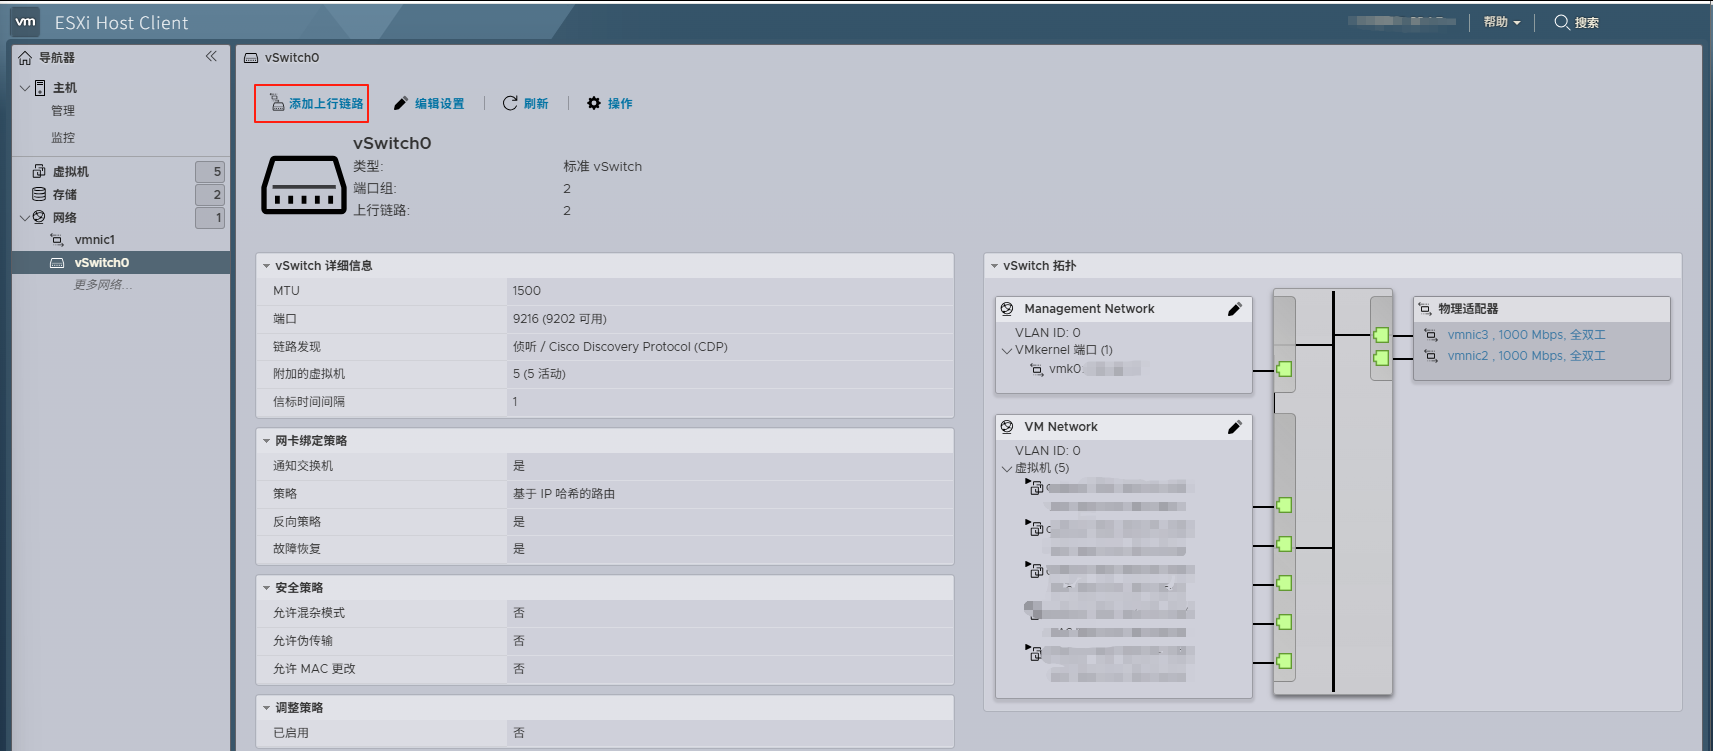Collapse the 调整策略 section
Viewport: 1713px width, 751px height.
click(x=266, y=708)
